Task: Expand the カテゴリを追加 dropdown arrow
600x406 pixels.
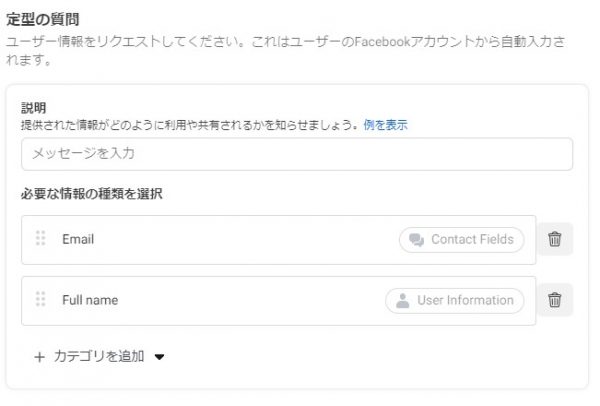Action: [x=159, y=357]
